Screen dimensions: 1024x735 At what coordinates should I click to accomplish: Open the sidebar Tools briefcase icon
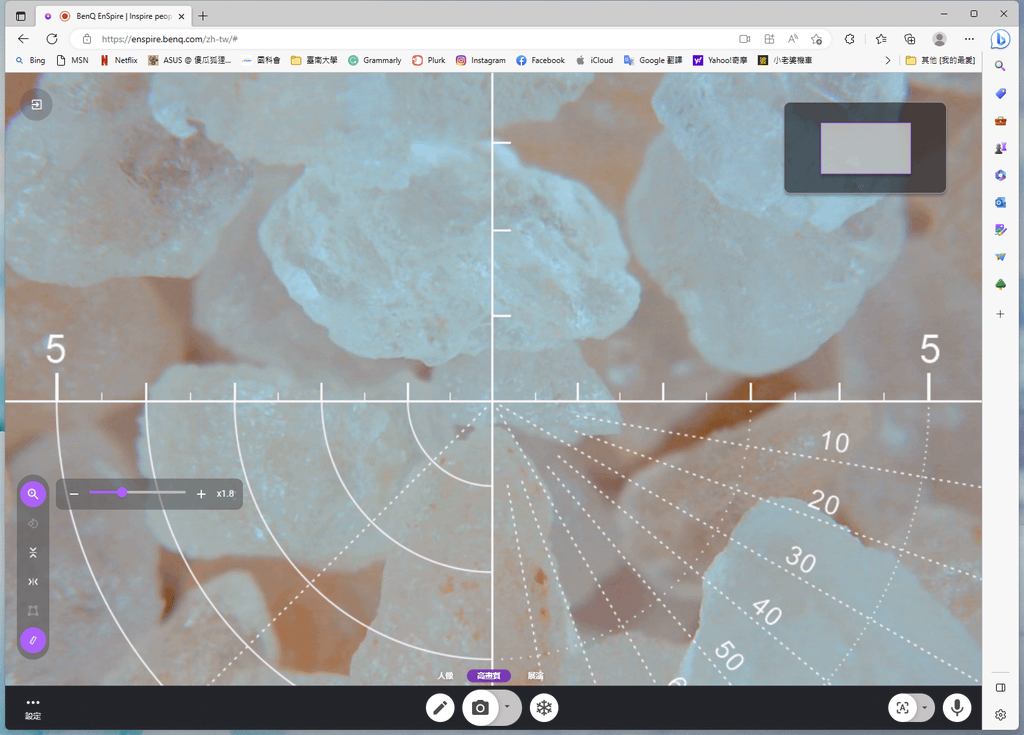click(x=1000, y=121)
